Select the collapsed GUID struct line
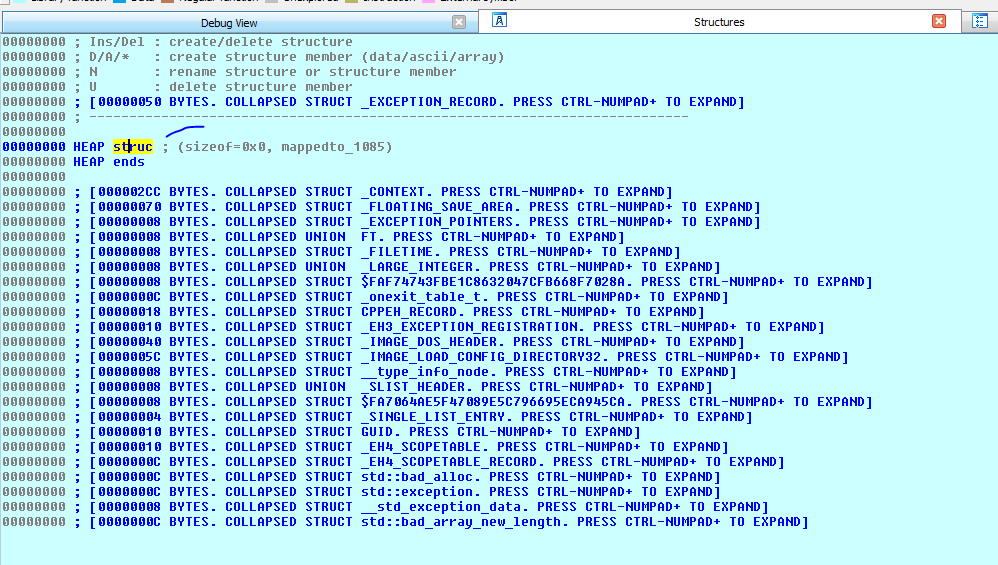This screenshot has height=565, width=998. [x=360, y=432]
